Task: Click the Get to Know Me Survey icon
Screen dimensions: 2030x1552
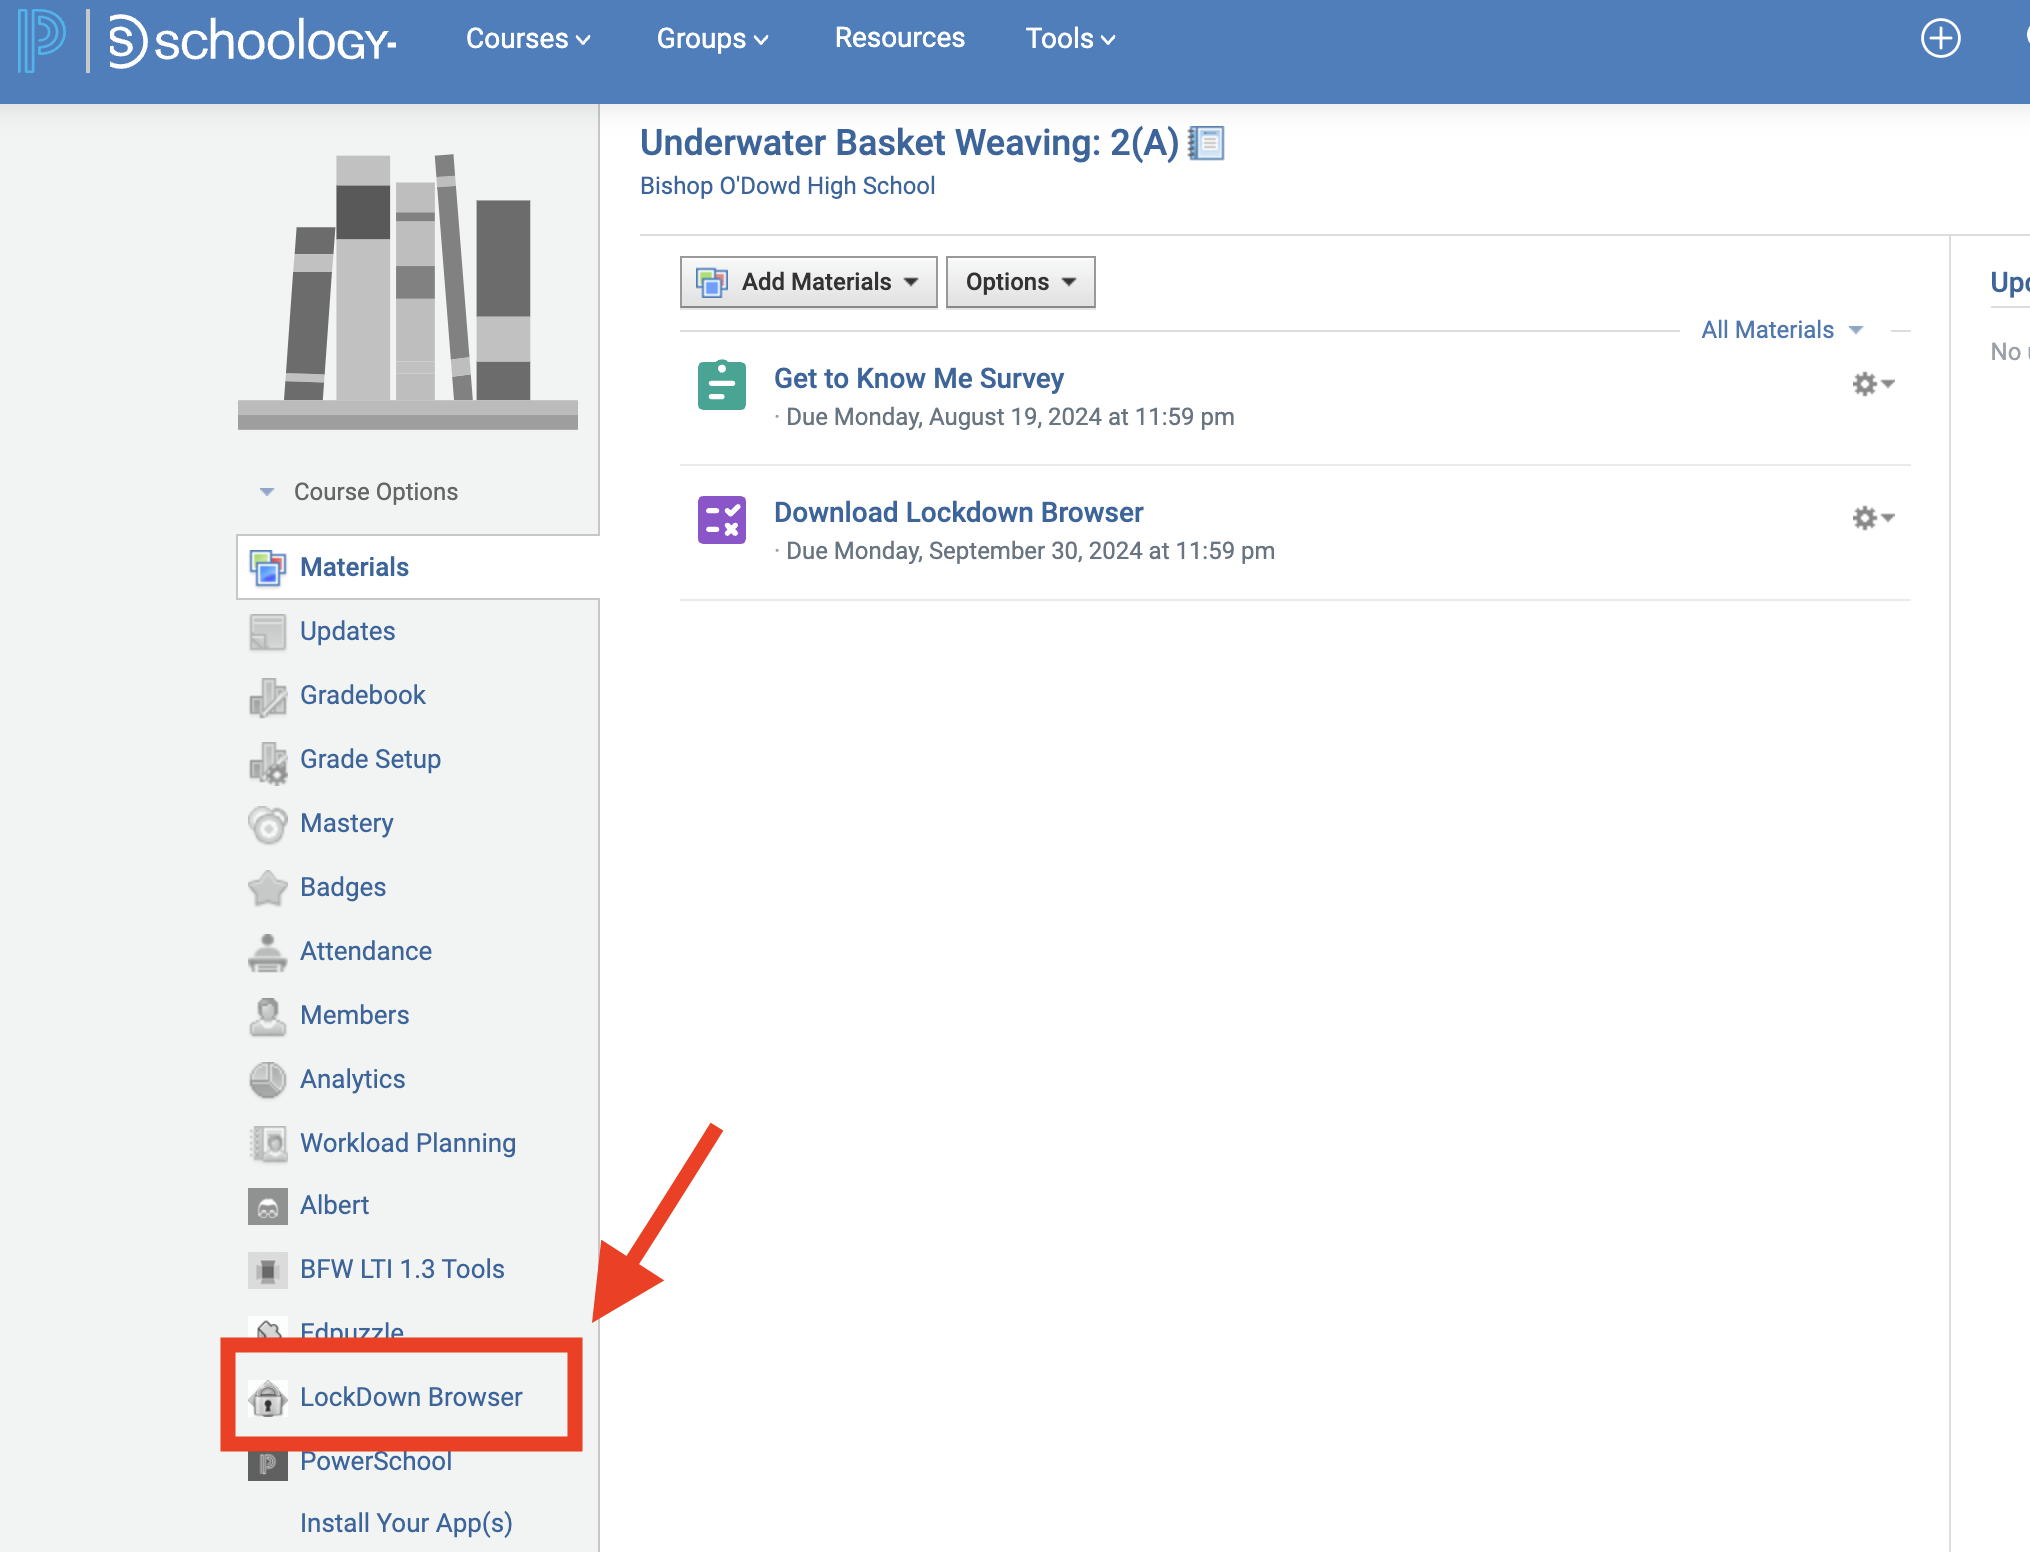Action: tap(721, 386)
